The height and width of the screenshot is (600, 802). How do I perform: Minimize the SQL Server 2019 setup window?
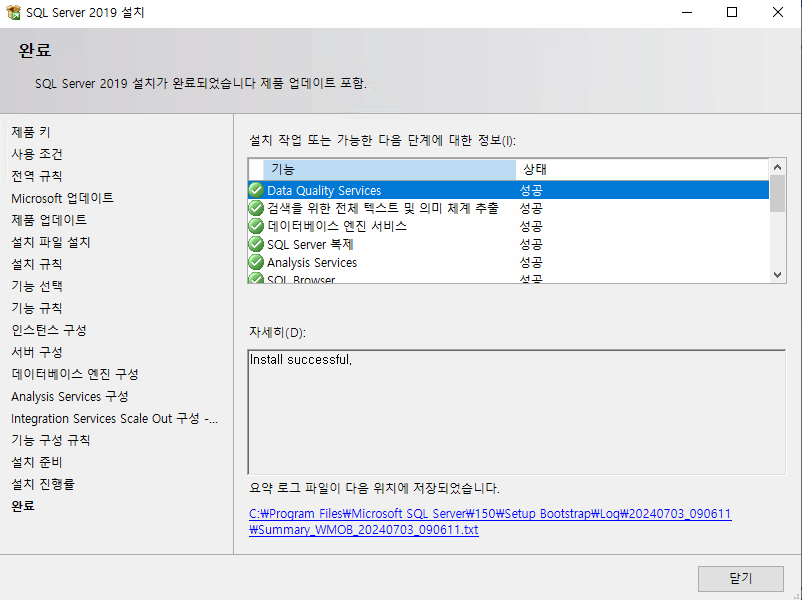[x=687, y=12]
